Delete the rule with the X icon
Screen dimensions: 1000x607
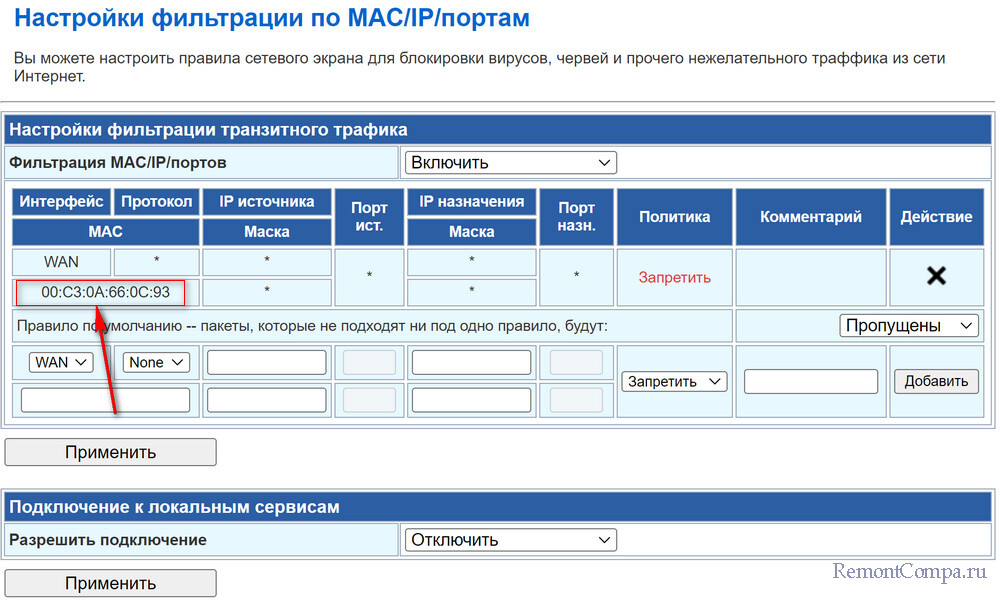tap(936, 277)
